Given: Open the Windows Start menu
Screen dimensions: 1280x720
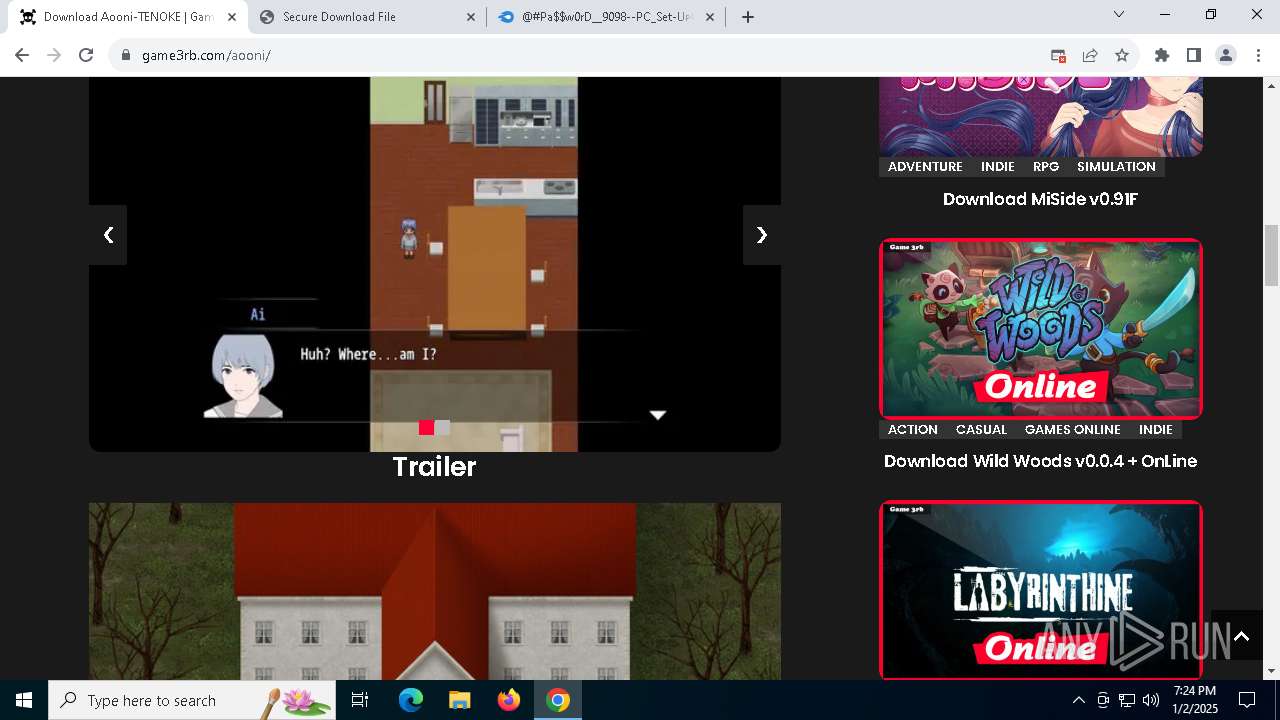Looking at the screenshot, I should [x=24, y=700].
